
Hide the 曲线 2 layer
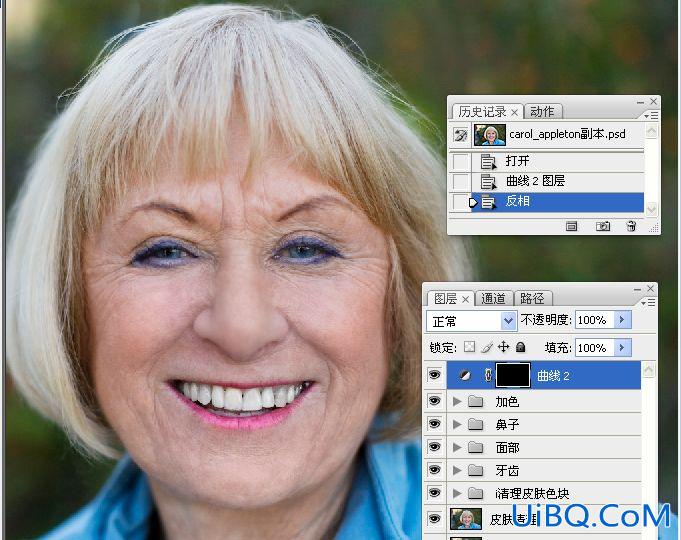(434, 375)
